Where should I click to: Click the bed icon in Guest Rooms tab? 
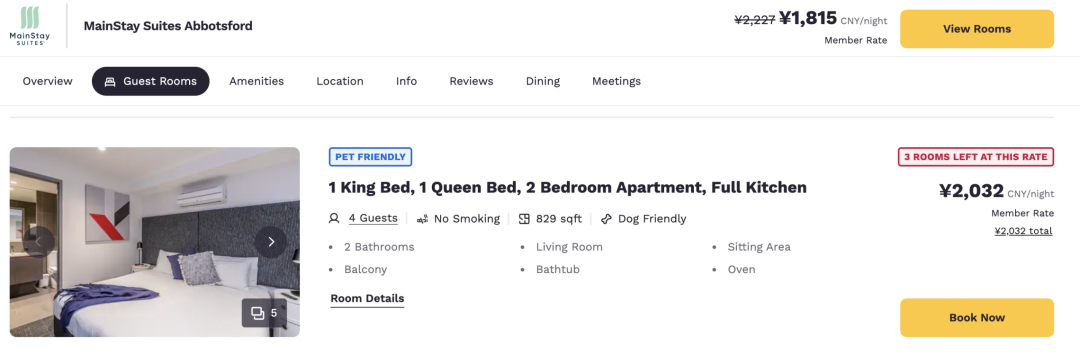point(110,81)
